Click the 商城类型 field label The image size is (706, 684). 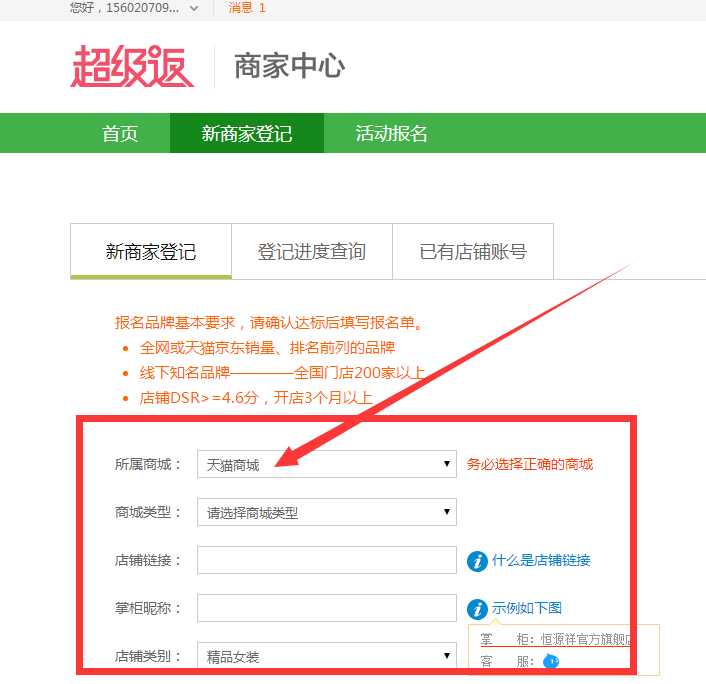(148, 512)
